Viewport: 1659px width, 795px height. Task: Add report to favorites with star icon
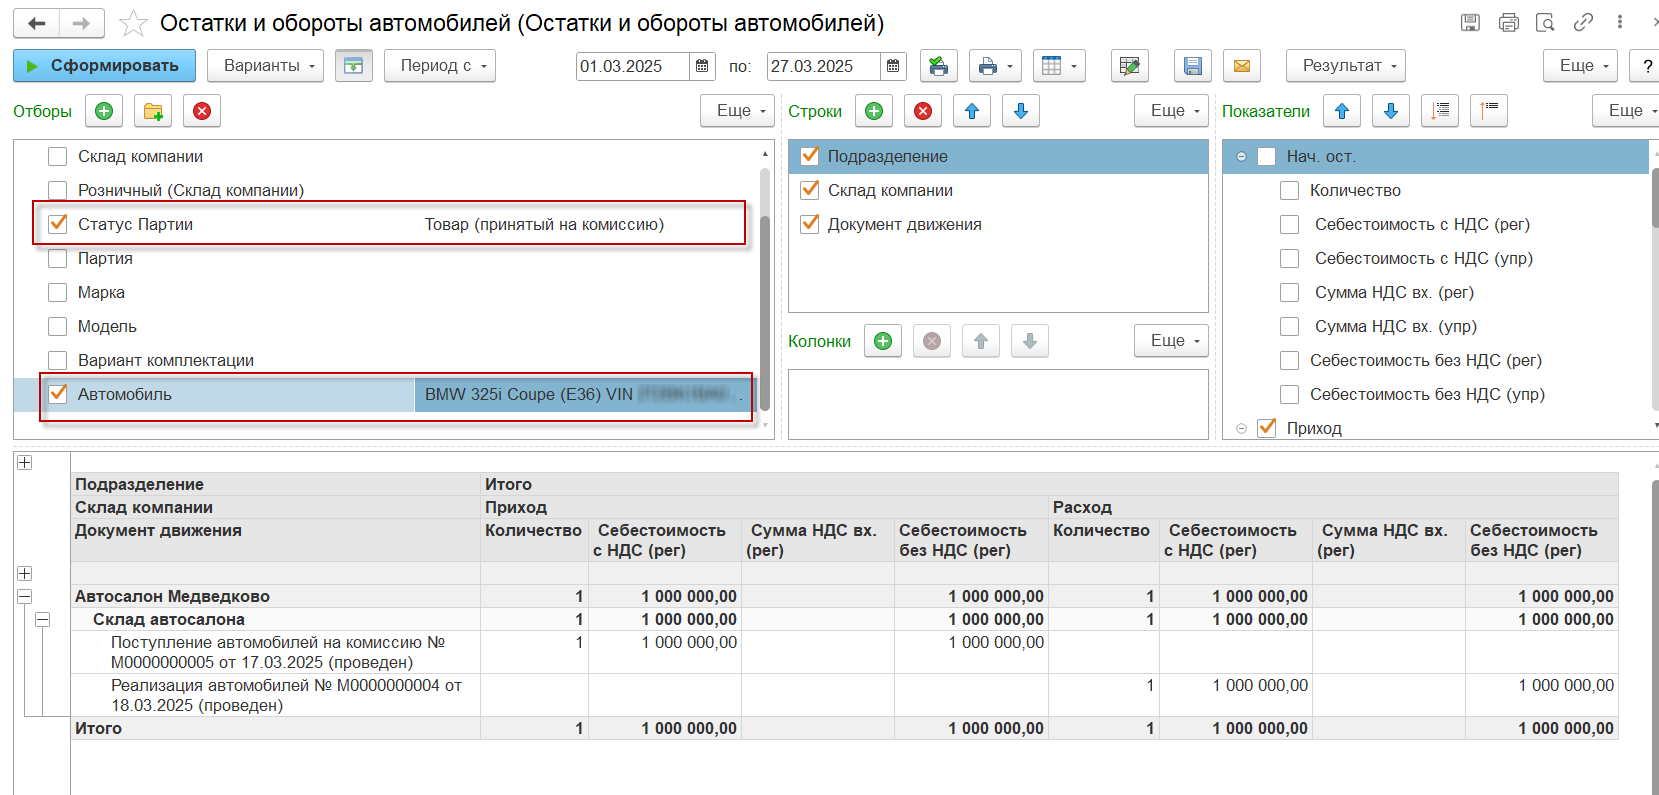pyautogui.click(x=133, y=23)
